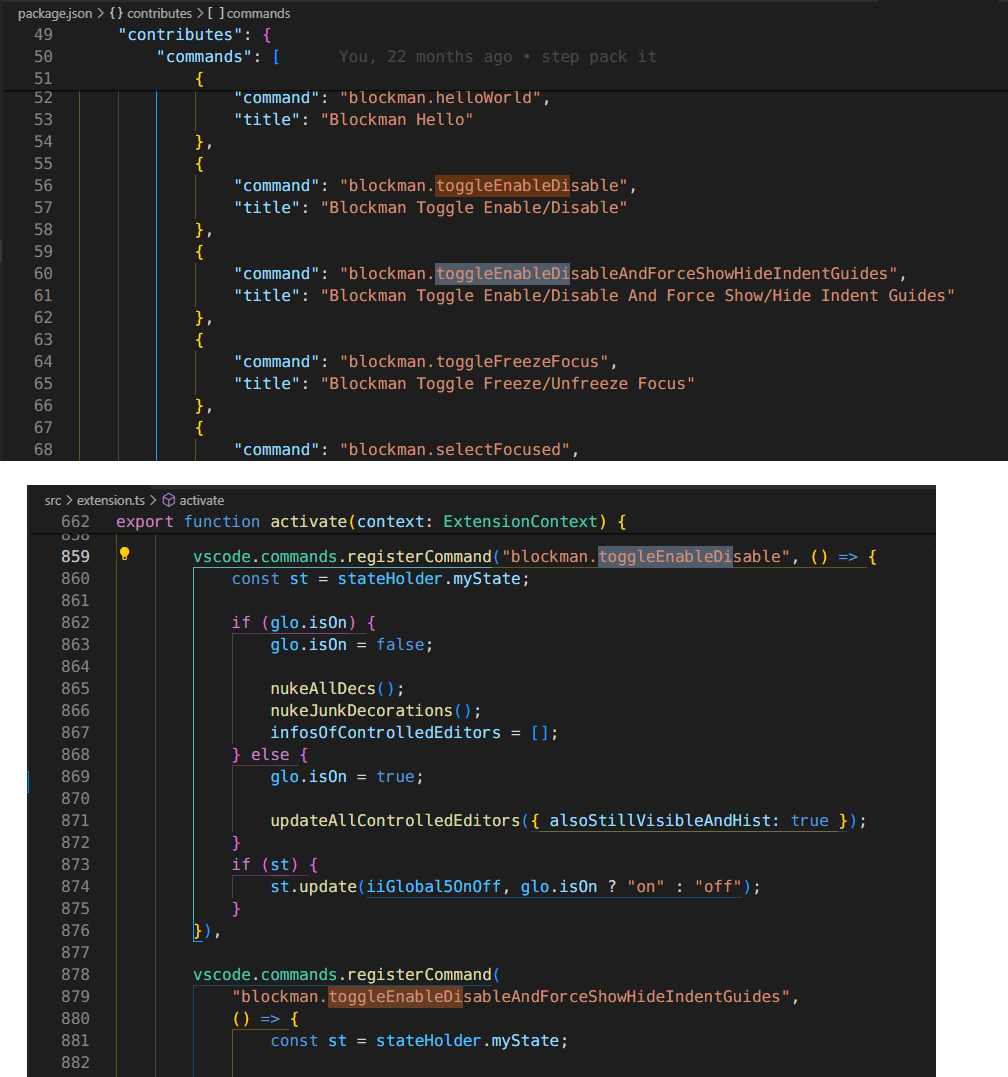
Task: Select the src breadcrumb item
Action: coord(52,499)
